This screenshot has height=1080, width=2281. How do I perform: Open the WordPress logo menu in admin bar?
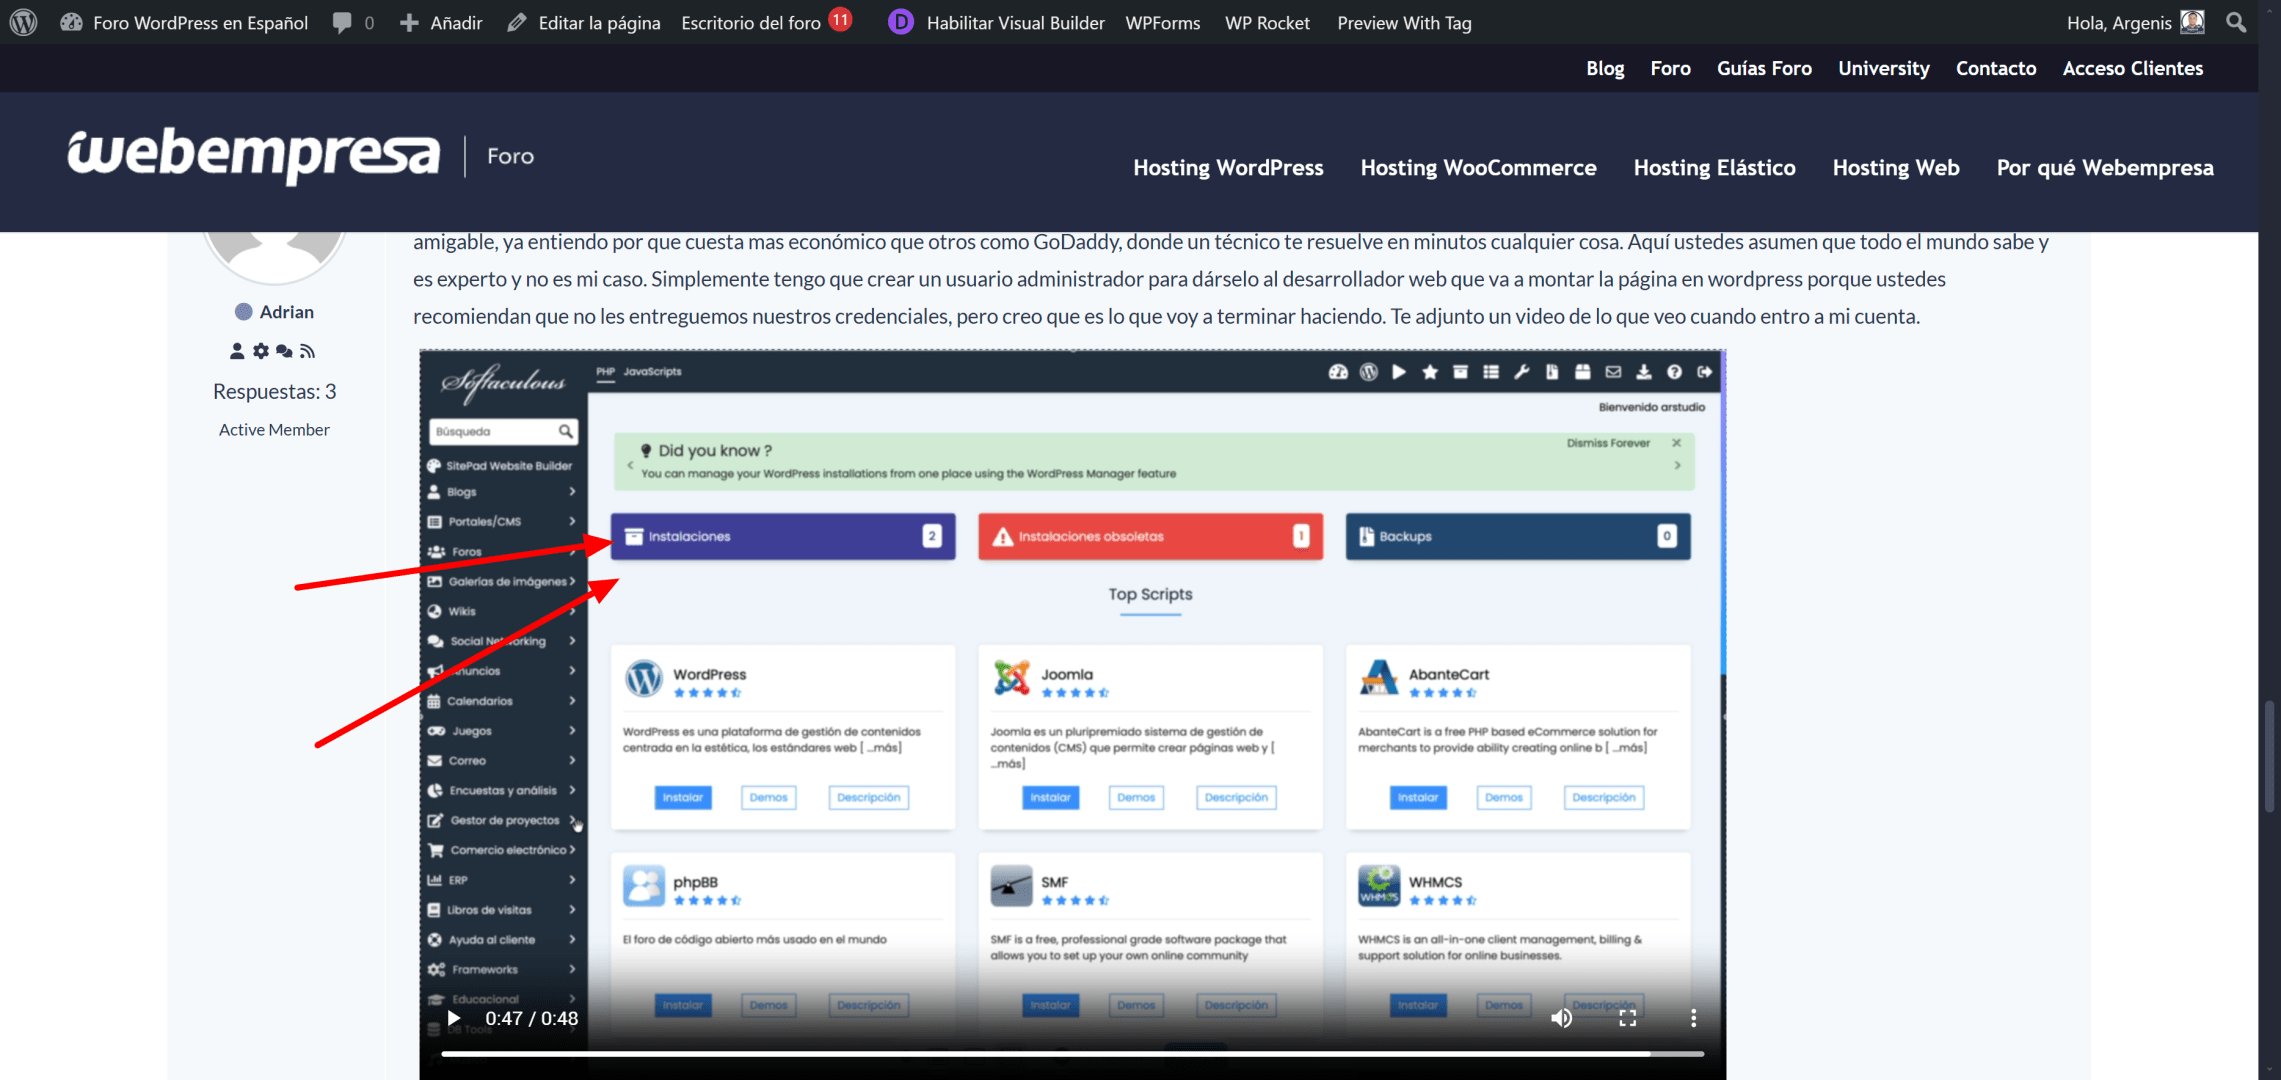[23, 22]
